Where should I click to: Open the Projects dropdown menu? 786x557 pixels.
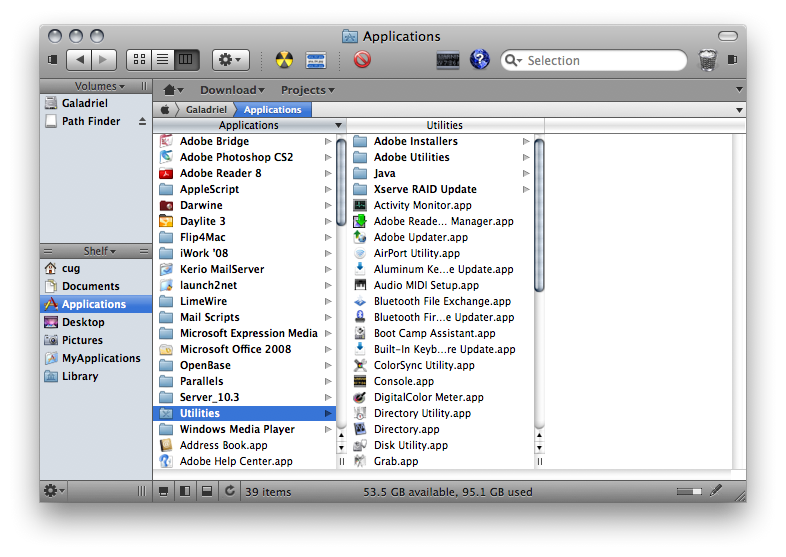pyautogui.click(x=307, y=90)
